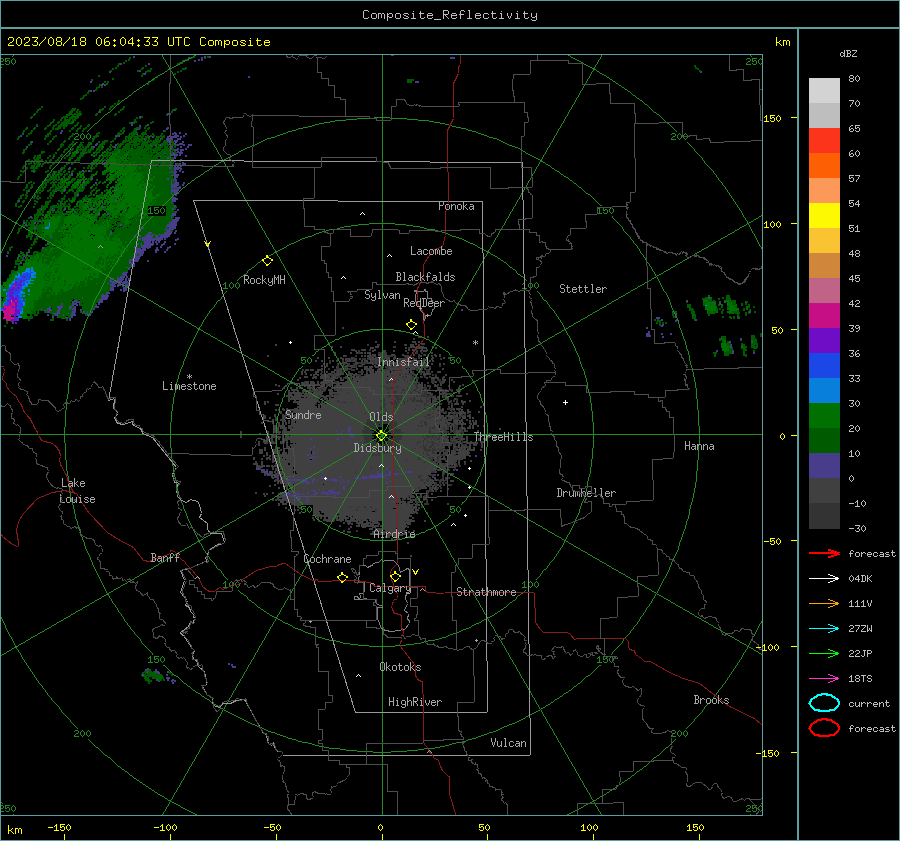Image resolution: width=900 pixels, height=841 pixels.
Task: Select the yellow 51–54 dBZ swatch
Action: tap(824, 215)
